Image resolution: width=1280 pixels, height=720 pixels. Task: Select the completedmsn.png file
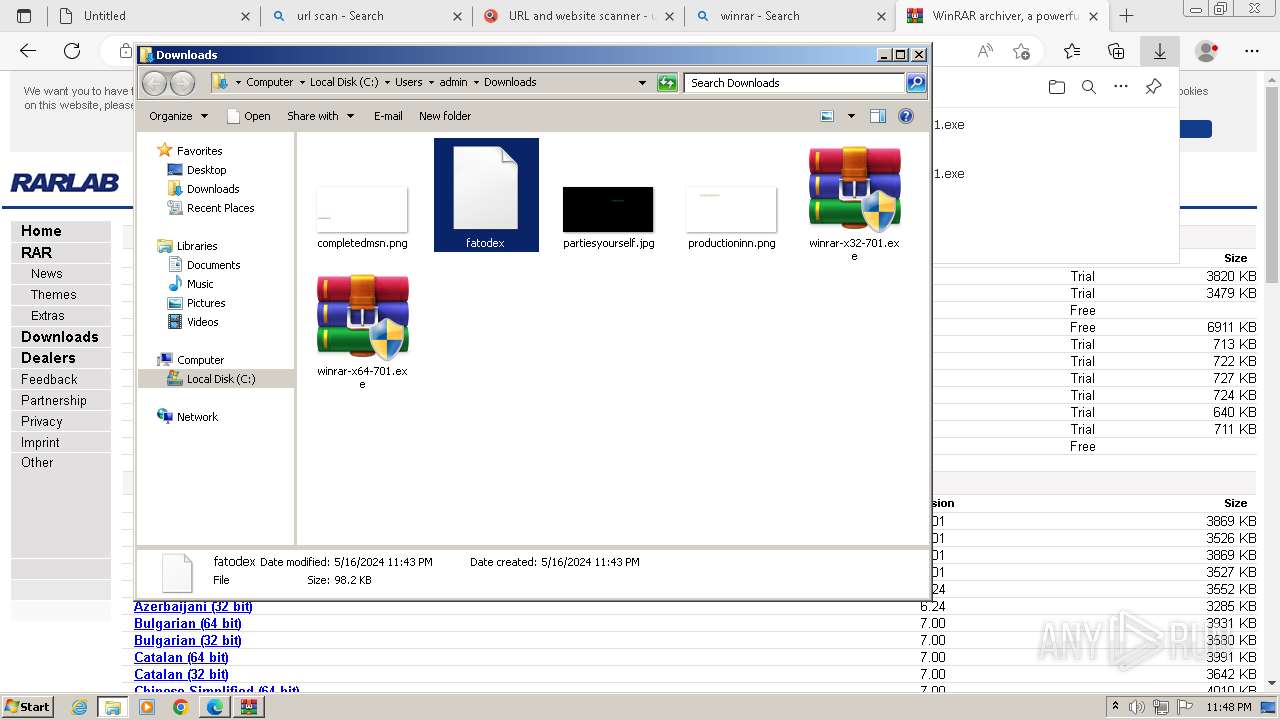[362, 217]
